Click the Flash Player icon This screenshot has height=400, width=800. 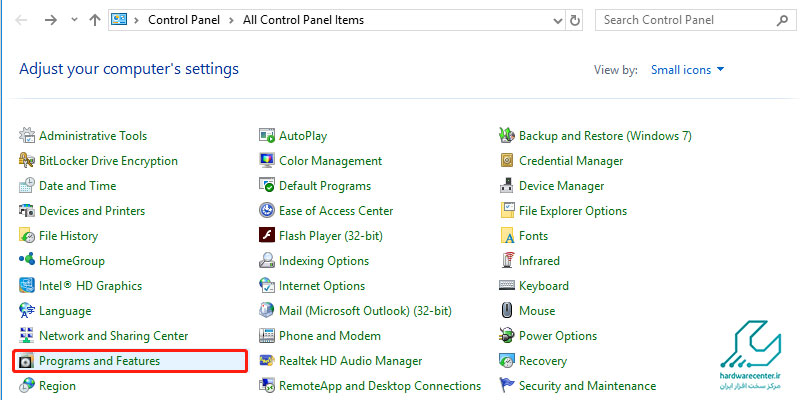(x=267, y=236)
